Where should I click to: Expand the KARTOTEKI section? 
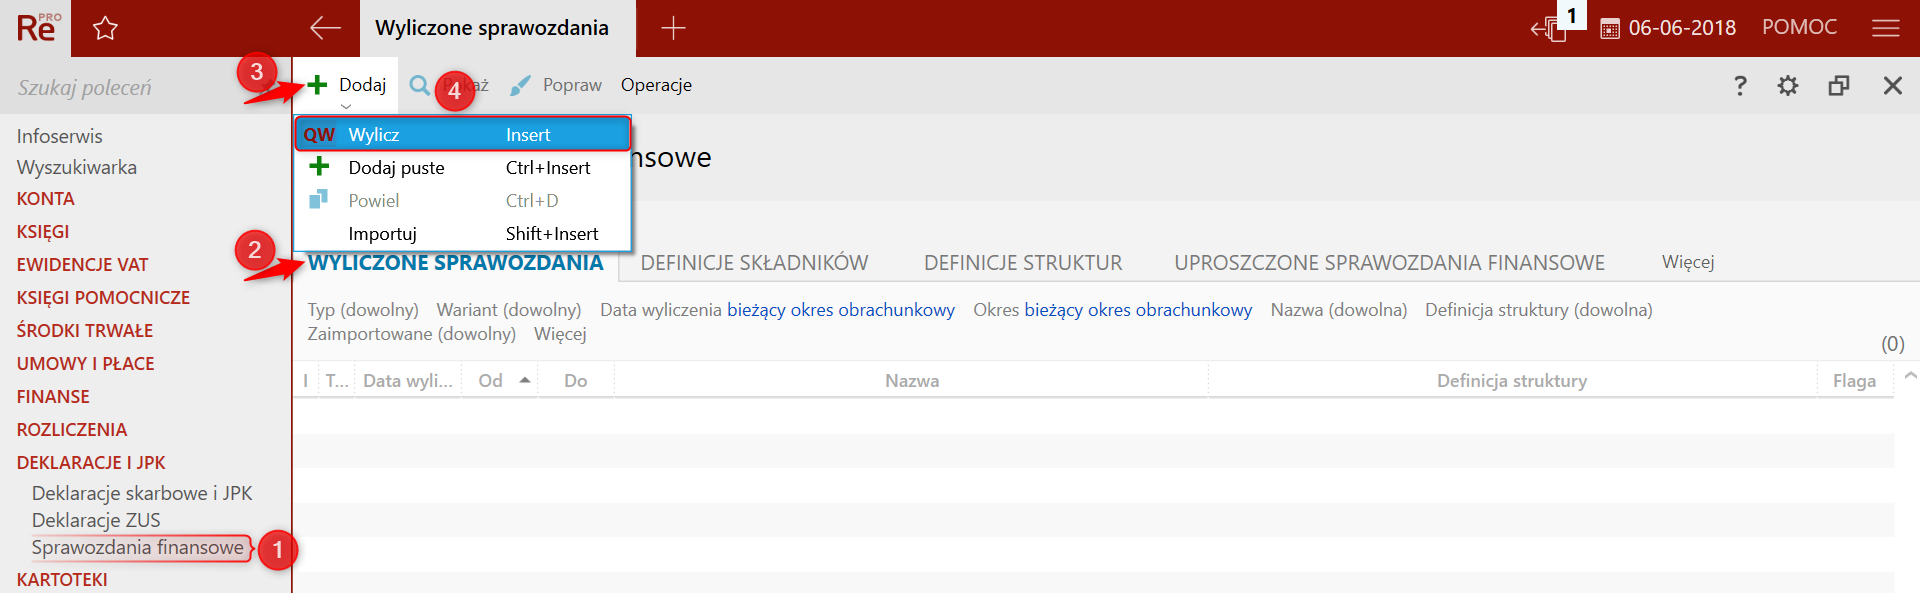tap(62, 580)
